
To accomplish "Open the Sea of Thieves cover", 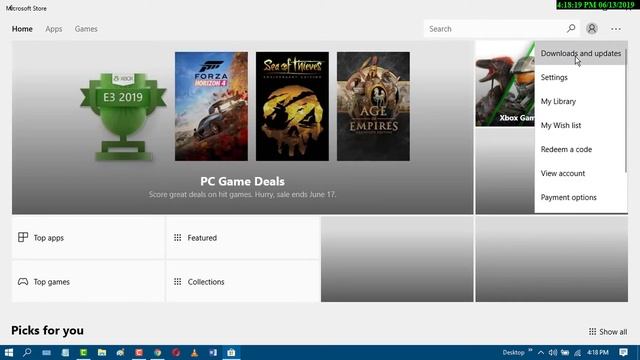I will coord(292,106).
